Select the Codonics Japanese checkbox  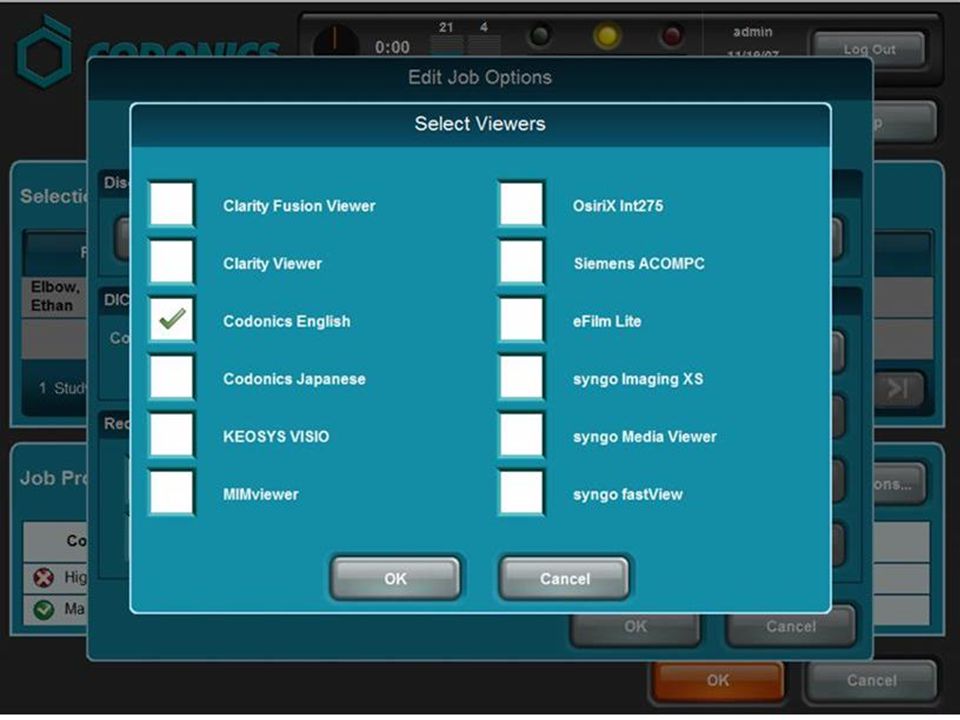(x=171, y=377)
